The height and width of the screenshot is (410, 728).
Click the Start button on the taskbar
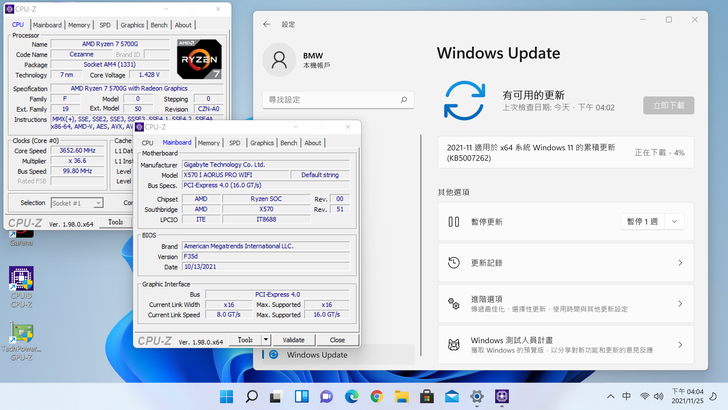(226, 397)
